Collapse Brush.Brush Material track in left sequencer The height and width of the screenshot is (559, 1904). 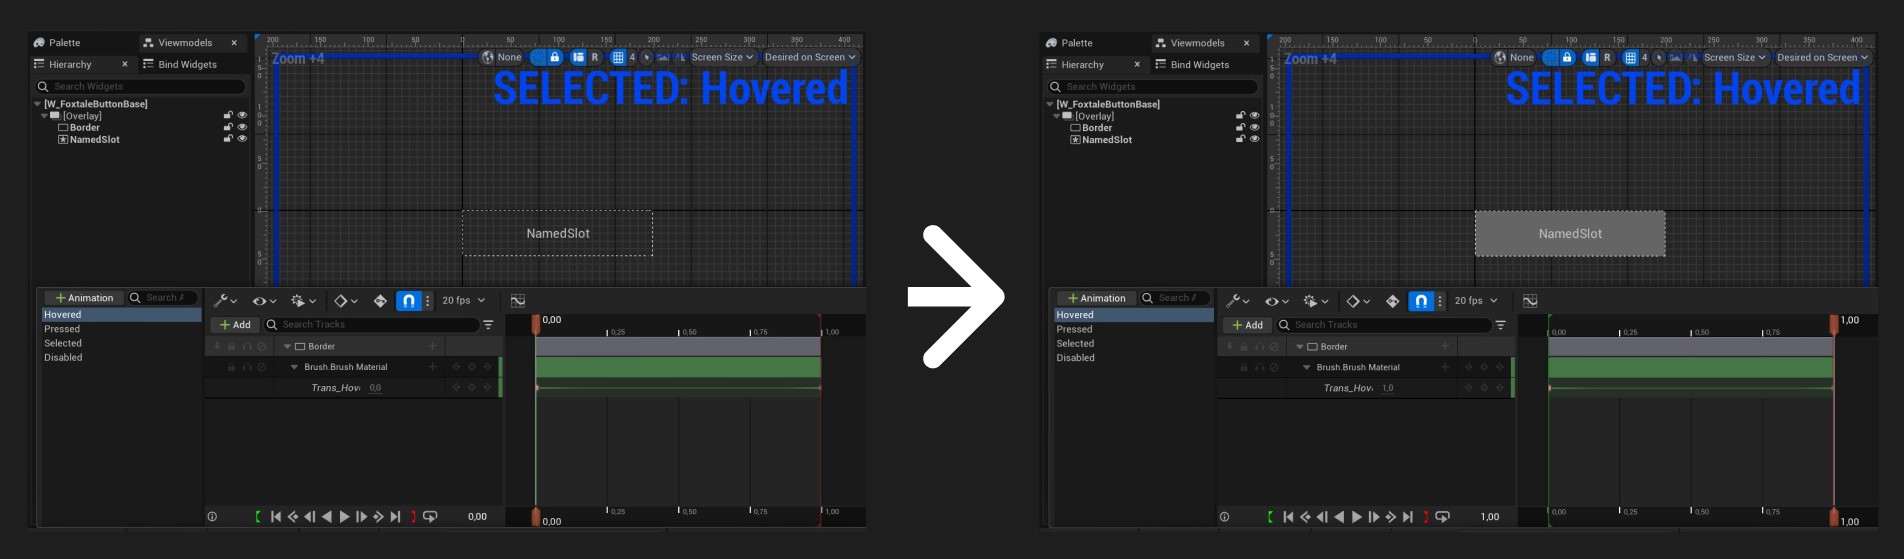tap(295, 367)
